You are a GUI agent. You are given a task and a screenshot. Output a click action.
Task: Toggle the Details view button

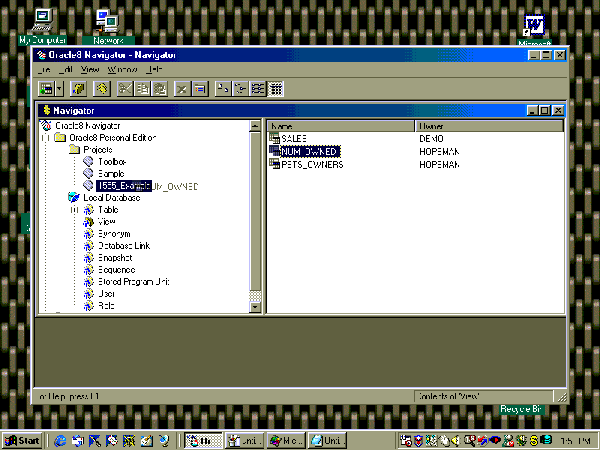(x=276, y=89)
